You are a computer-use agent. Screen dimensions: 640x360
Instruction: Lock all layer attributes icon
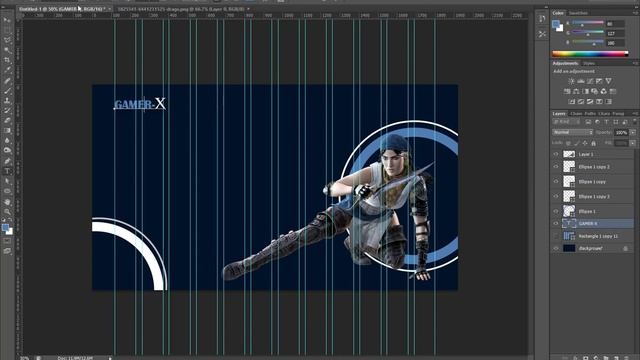pos(593,143)
